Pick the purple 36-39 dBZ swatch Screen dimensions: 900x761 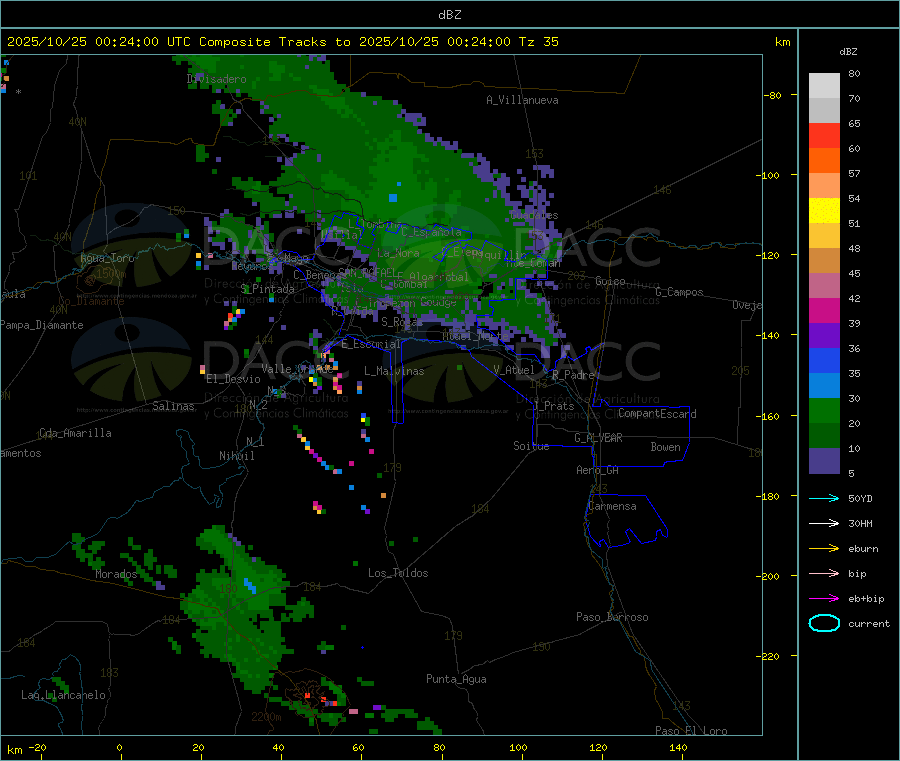824,336
